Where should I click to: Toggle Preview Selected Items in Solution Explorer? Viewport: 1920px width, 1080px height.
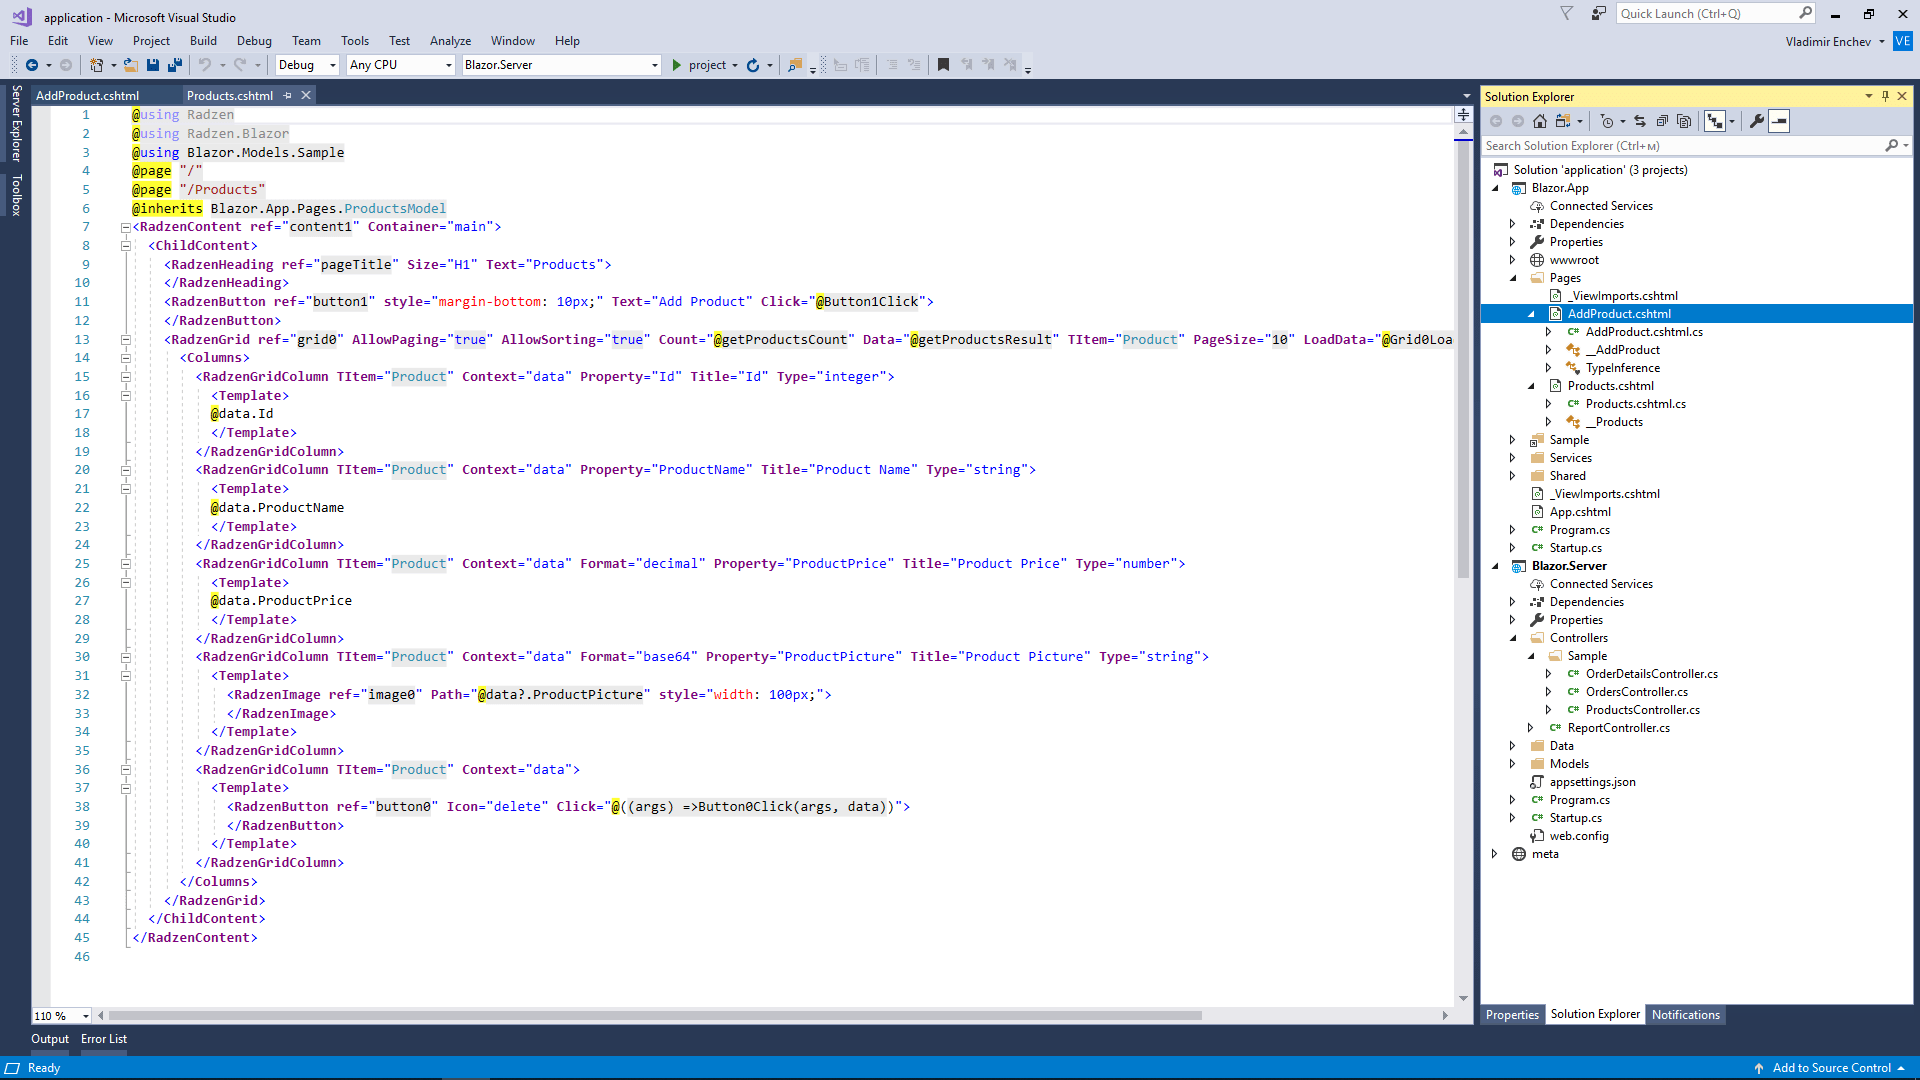click(1779, 121)
